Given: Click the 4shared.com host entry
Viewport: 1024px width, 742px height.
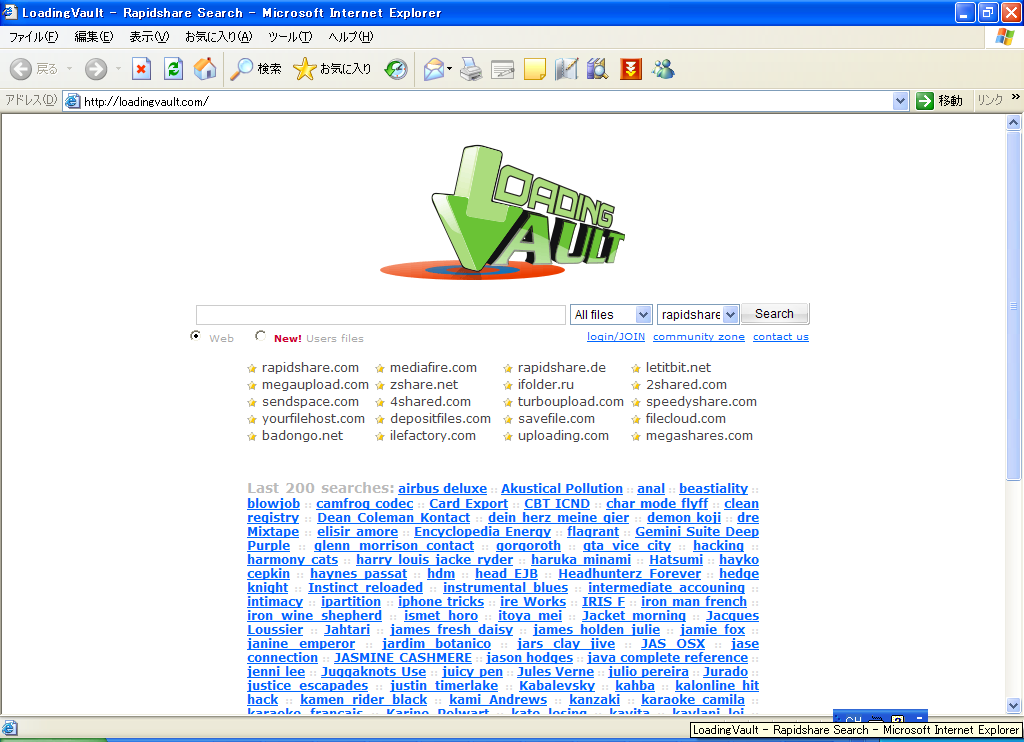Looking at the screenshot, I should click(430, 402).
